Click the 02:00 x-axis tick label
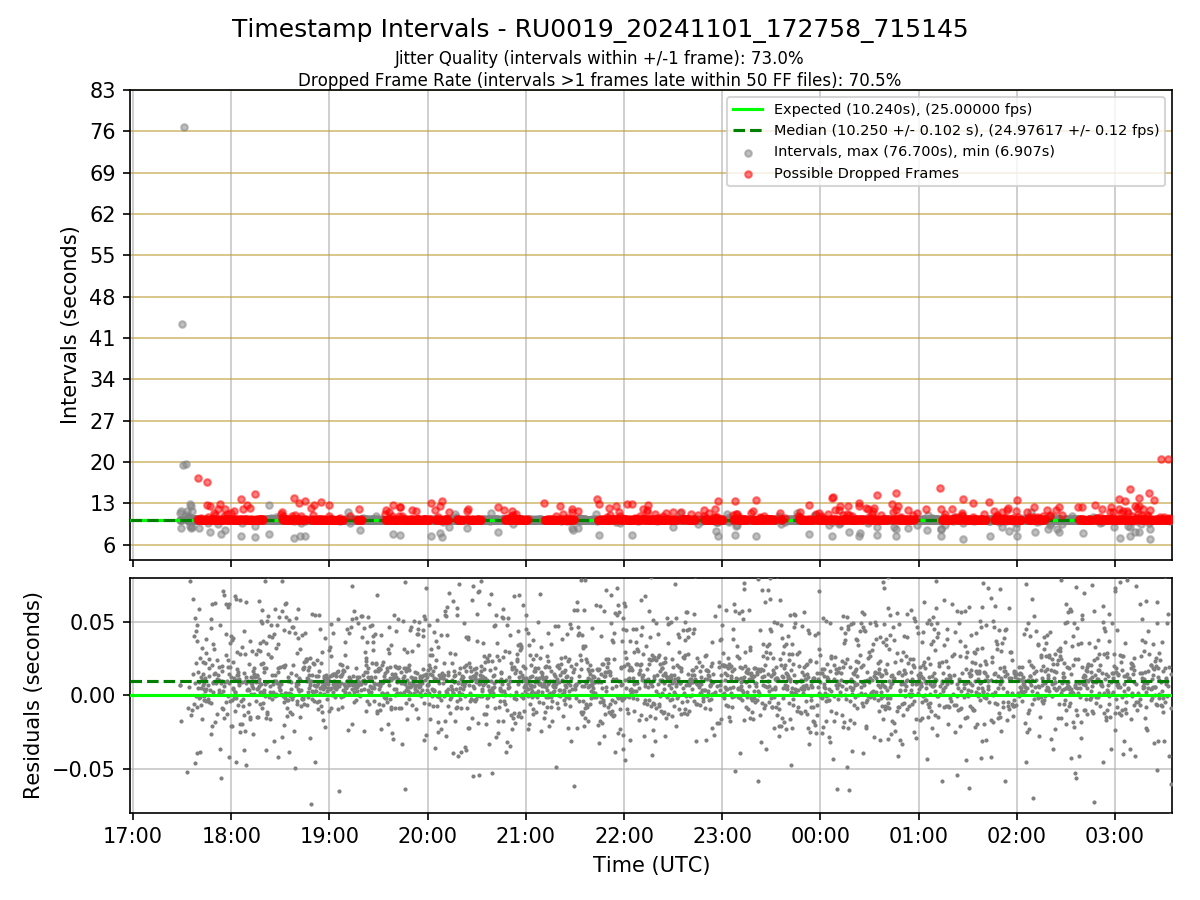This screenshot has height=900, width=1200. click(1017, 835)
